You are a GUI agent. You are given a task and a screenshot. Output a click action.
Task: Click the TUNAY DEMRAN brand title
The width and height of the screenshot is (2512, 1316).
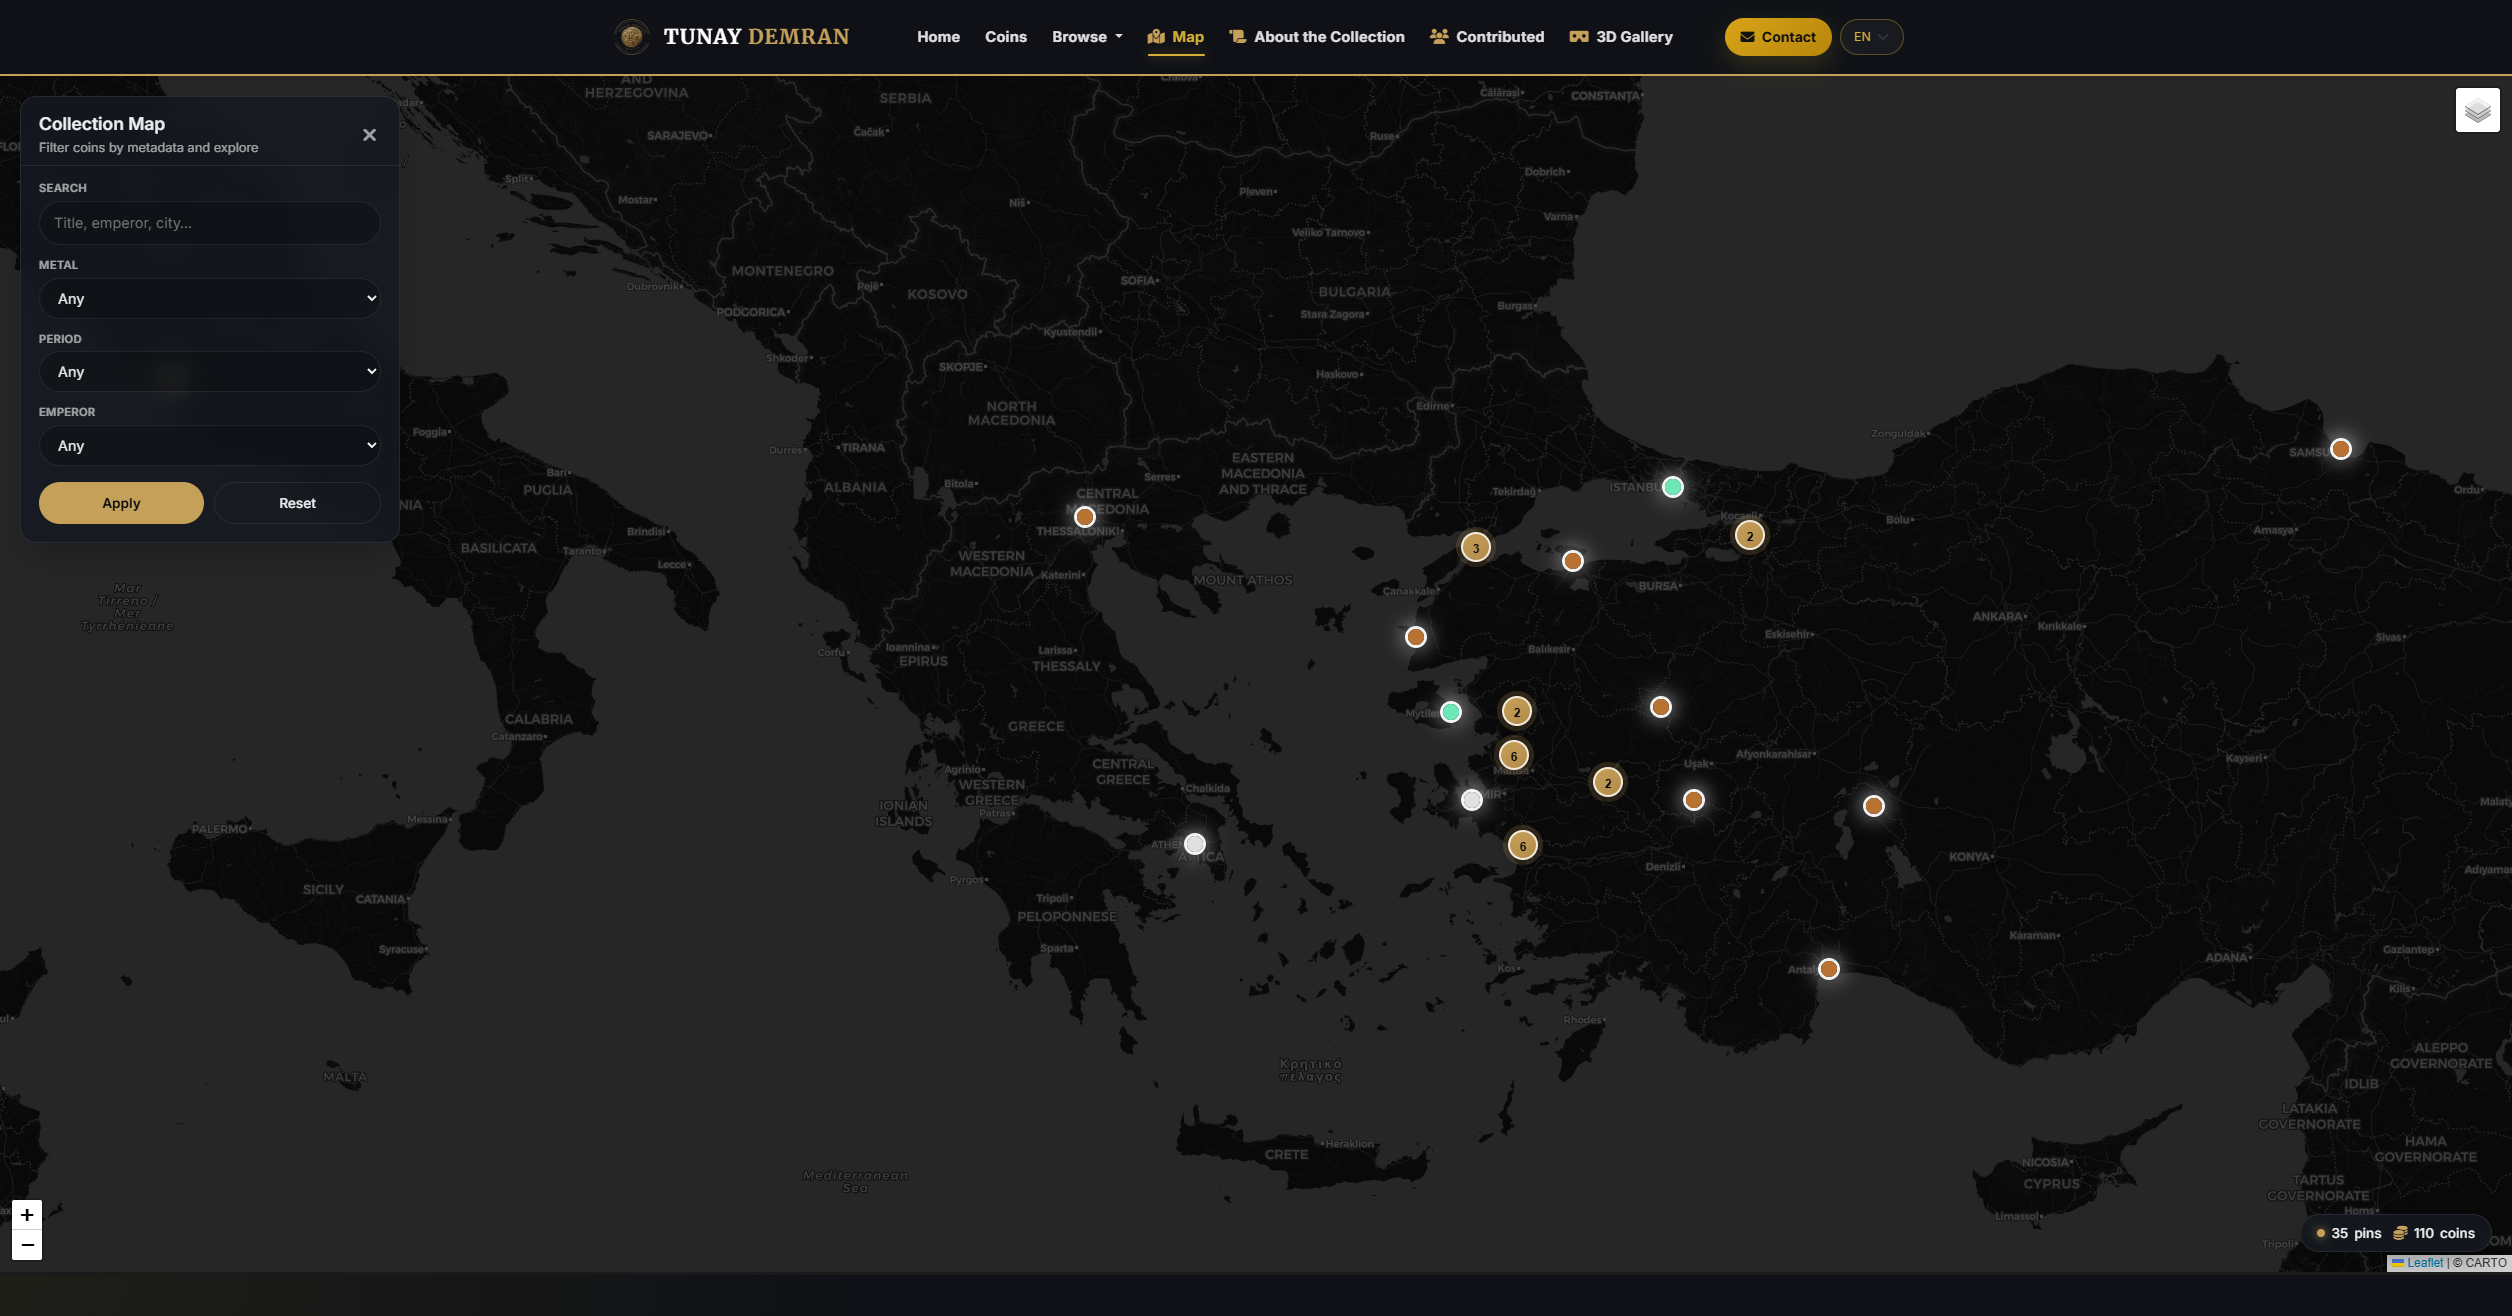tap(756, 37)
